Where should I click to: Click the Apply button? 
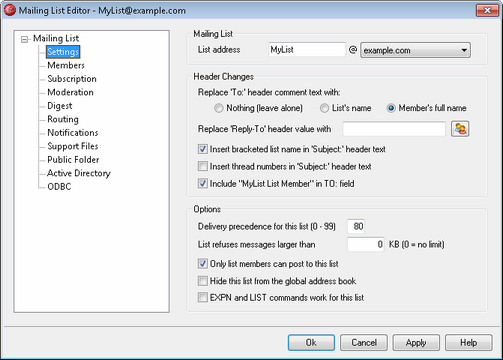tap(416, 343)
